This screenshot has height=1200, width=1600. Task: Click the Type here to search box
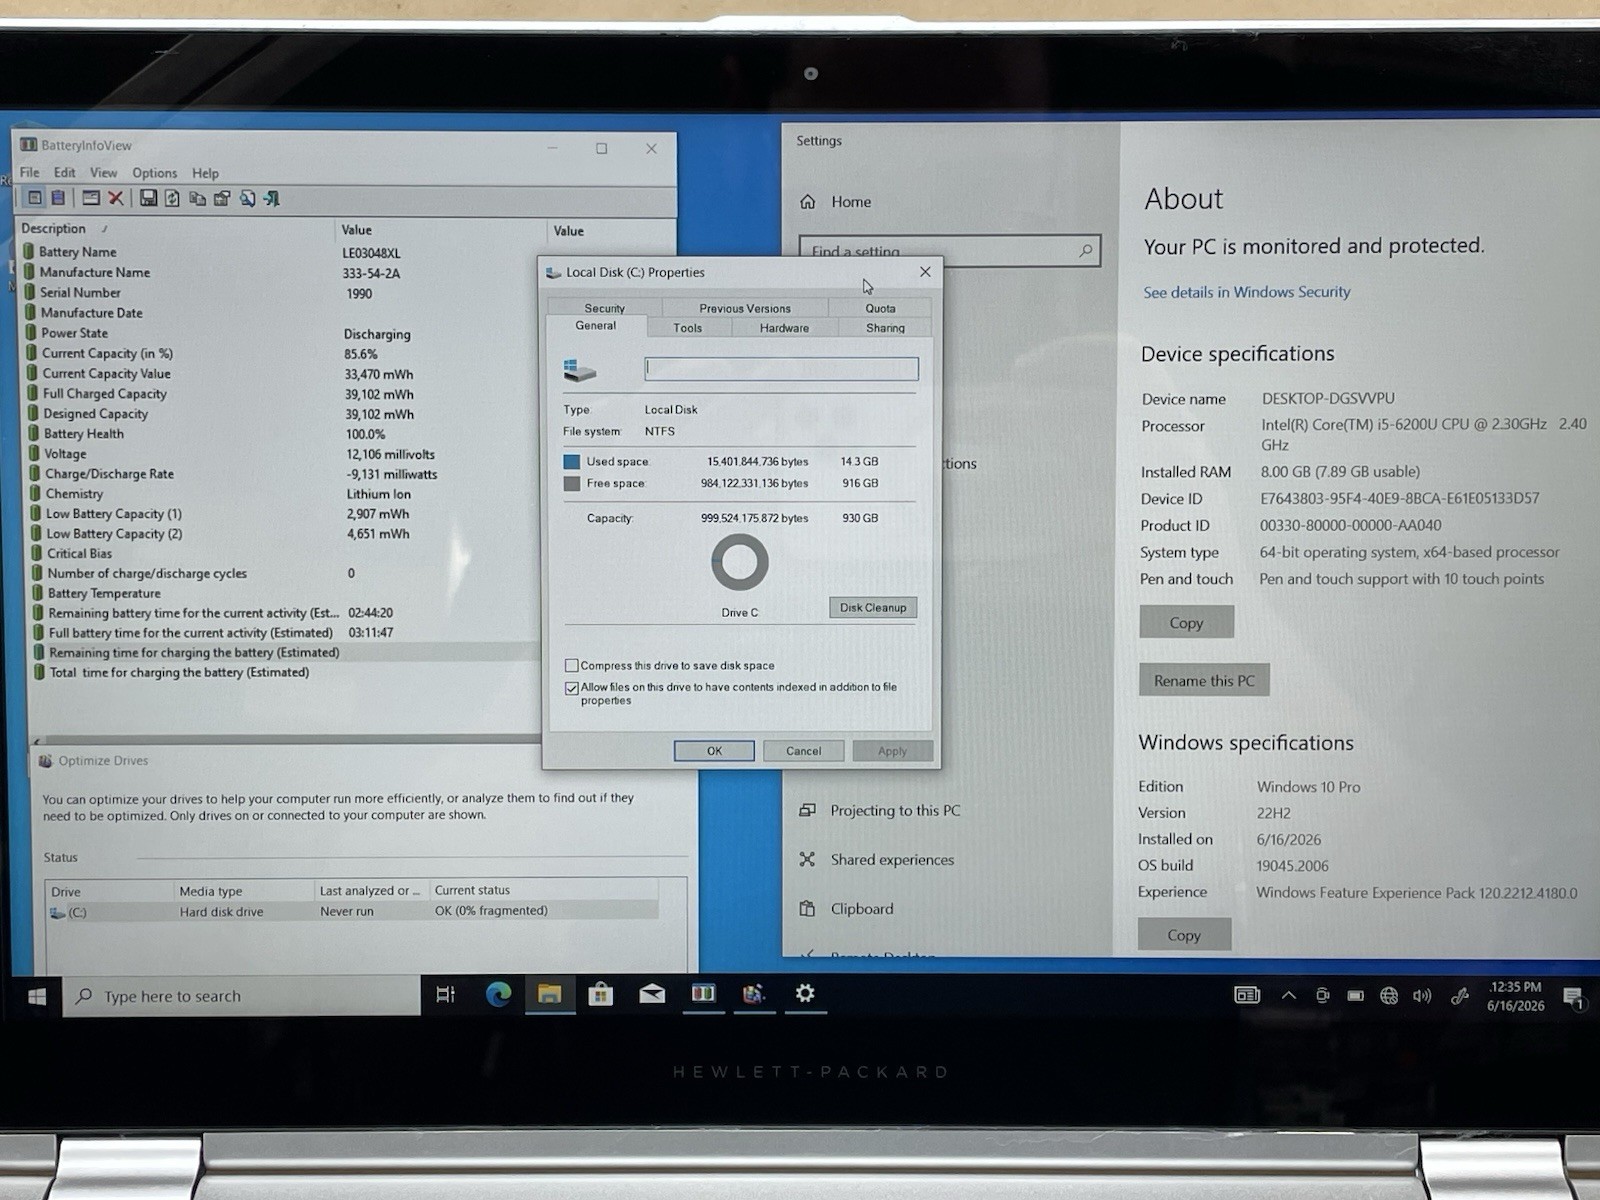[242, 996]
